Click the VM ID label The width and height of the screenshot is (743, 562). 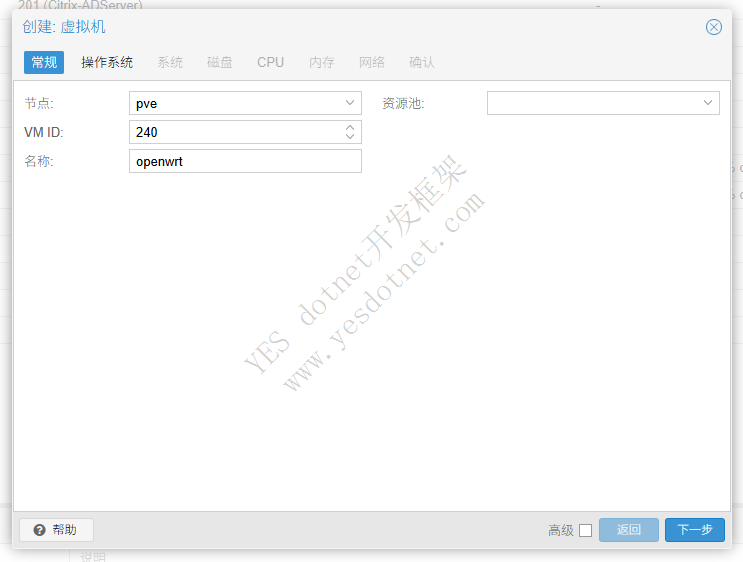click(x=44, y=132)
